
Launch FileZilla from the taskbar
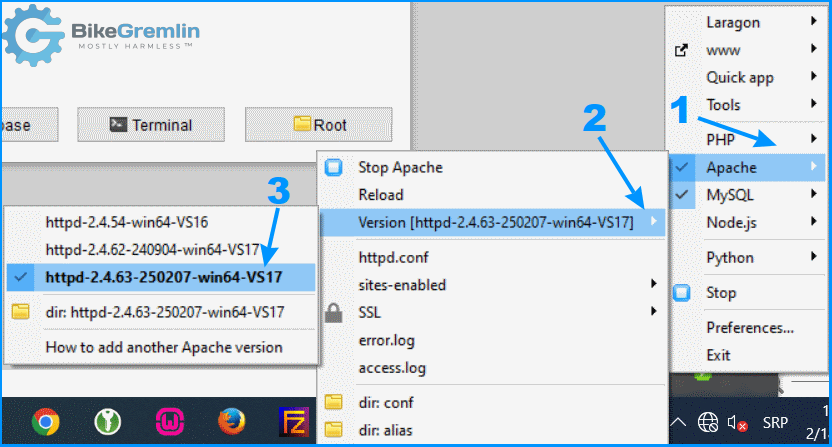point(294,423)
